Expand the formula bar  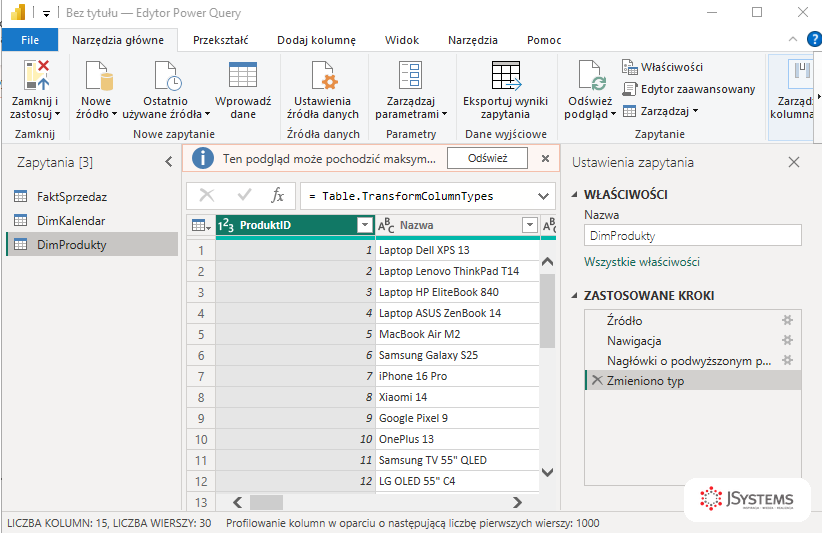pos(544,197)
